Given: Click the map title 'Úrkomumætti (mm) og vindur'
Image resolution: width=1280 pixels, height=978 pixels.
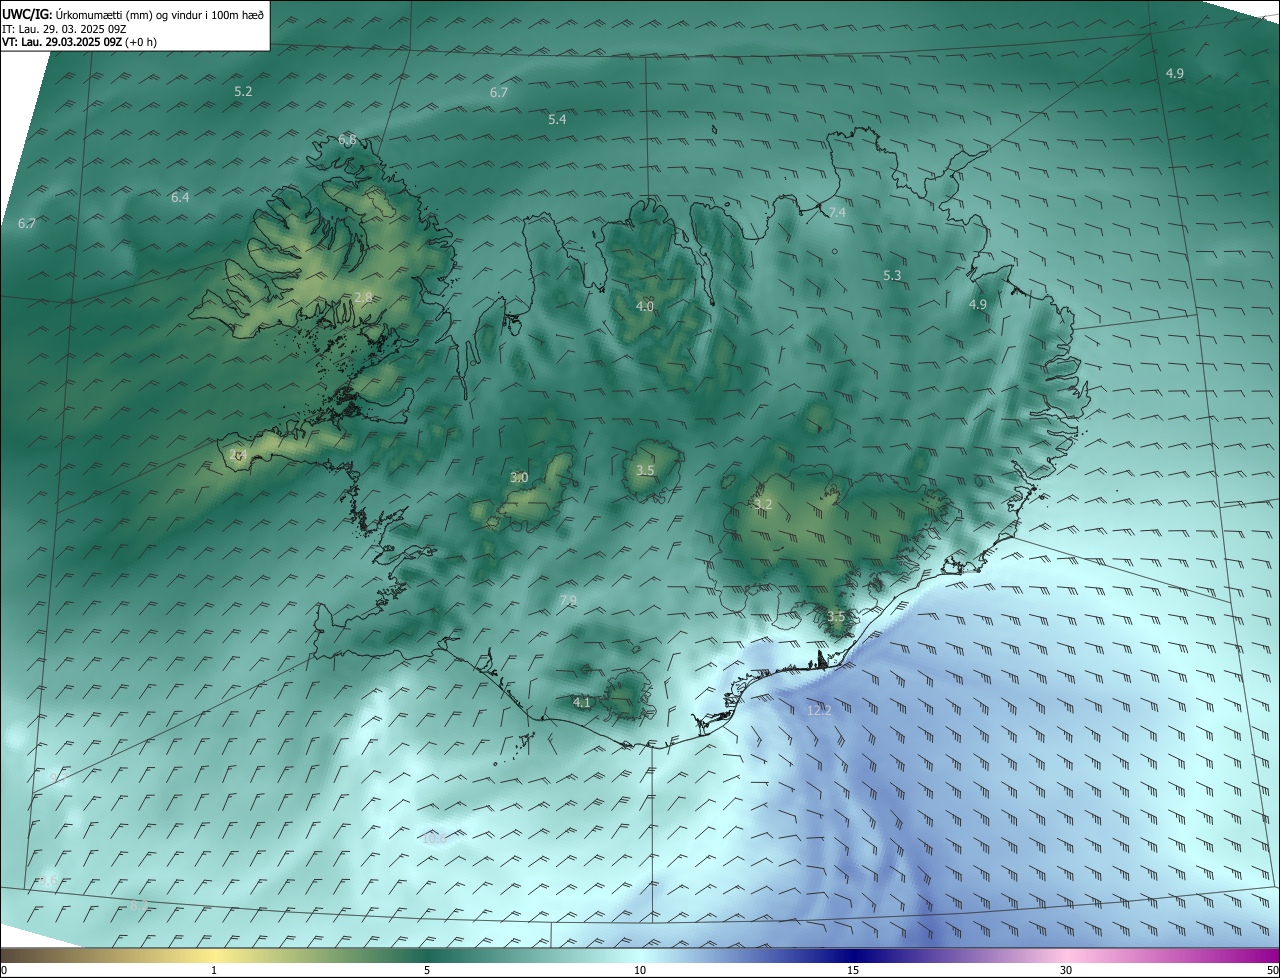Looking at the screenshot, I should click(131, 14).
